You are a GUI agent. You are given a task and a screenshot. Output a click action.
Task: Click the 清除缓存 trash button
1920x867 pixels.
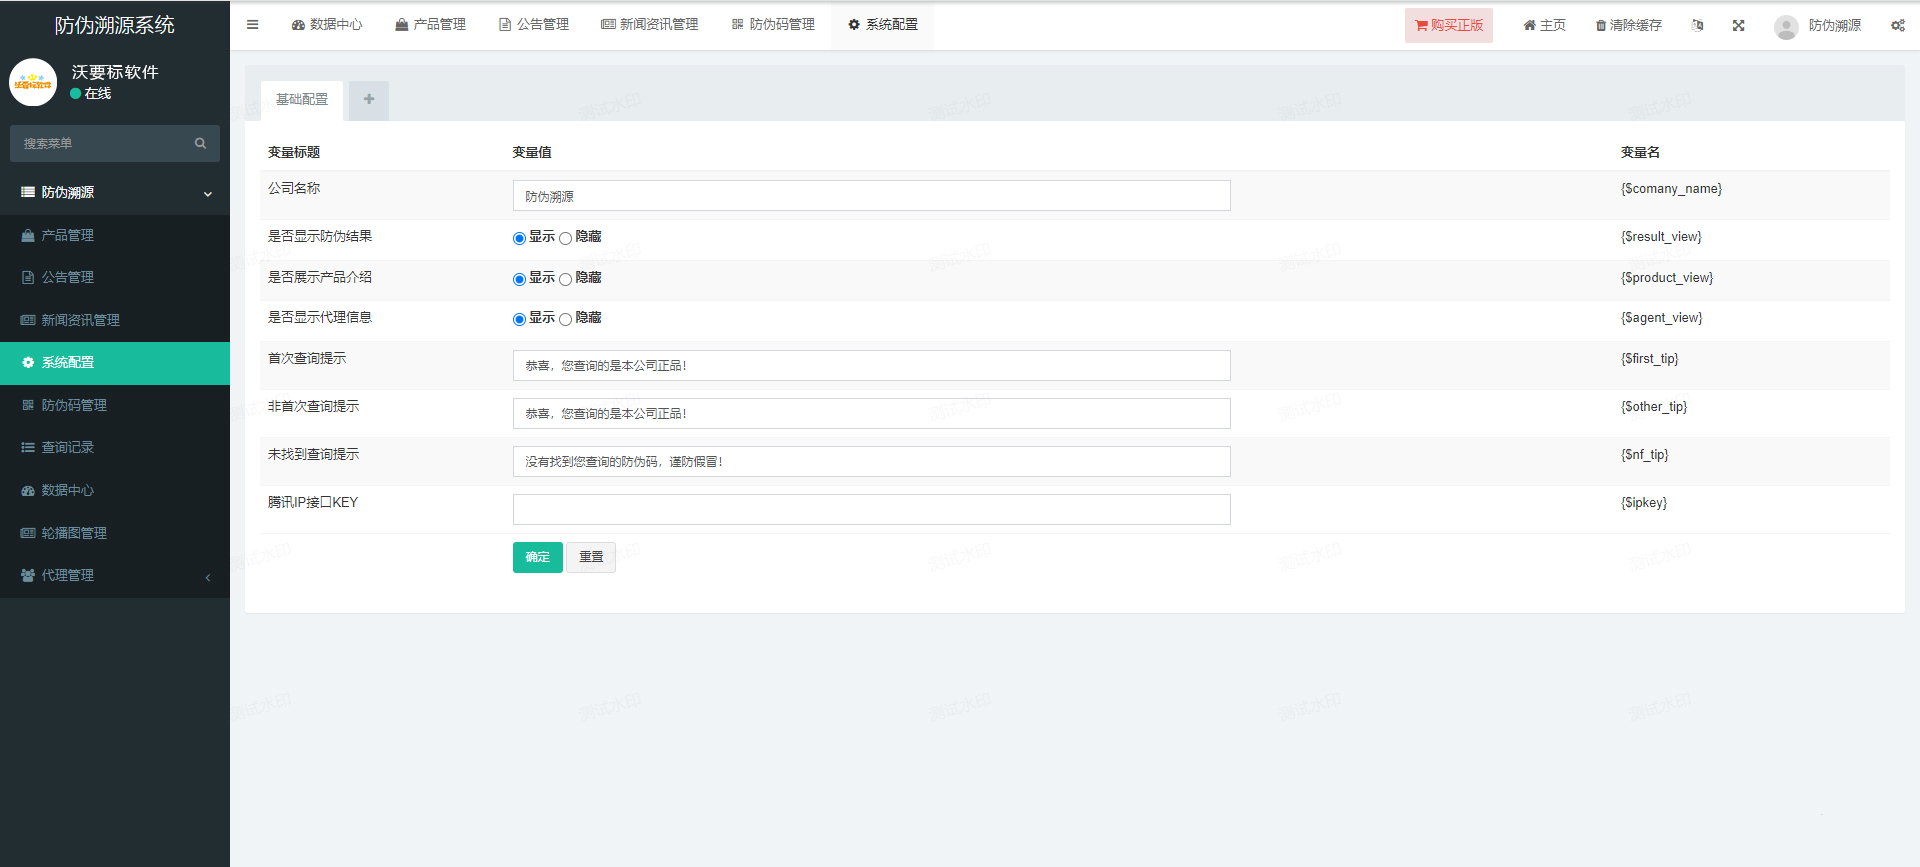pyautogui.click(x=1628, y=26)
